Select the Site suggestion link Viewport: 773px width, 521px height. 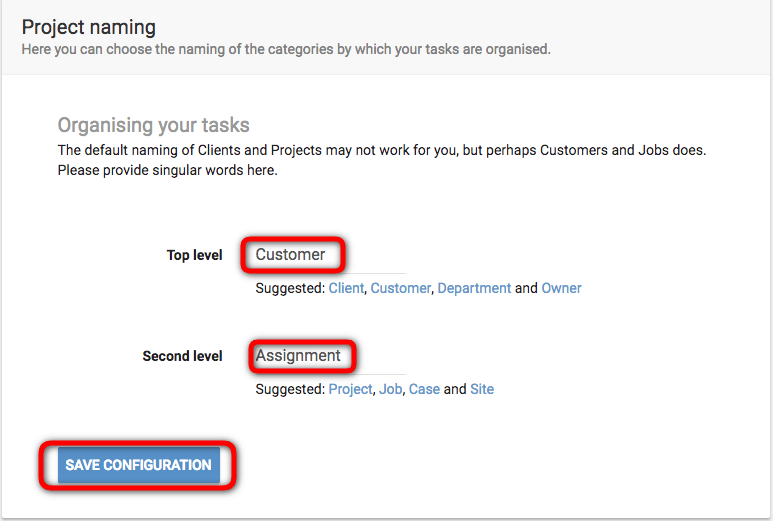point(482,389)
